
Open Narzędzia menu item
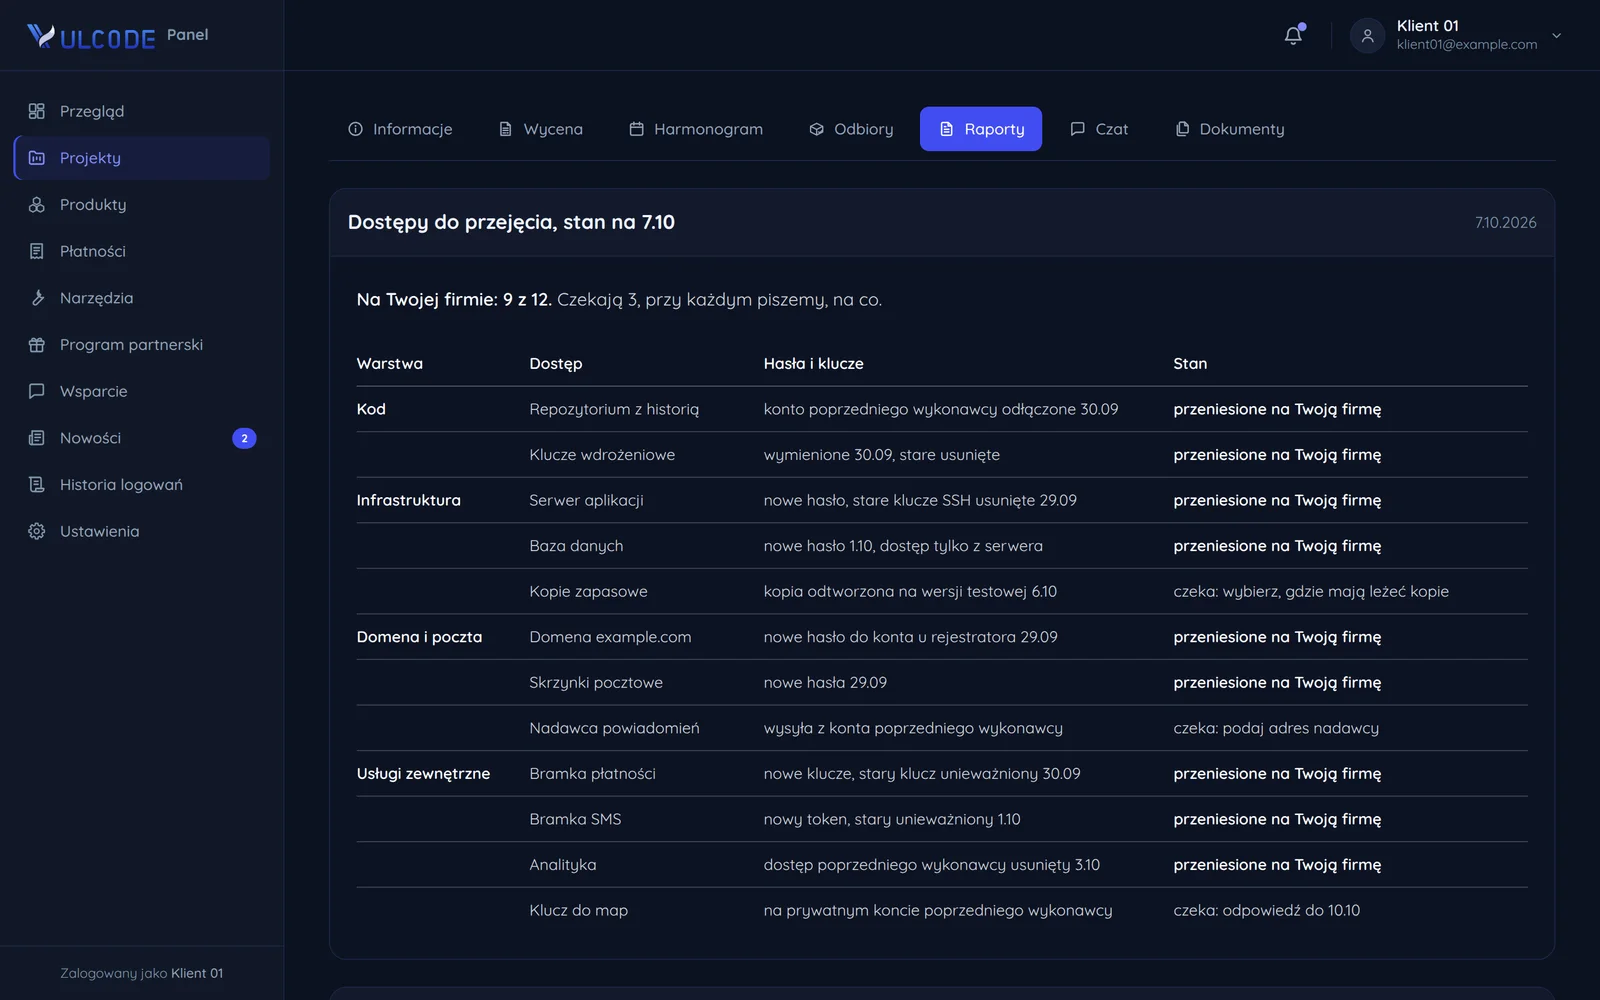click(142, 298)
